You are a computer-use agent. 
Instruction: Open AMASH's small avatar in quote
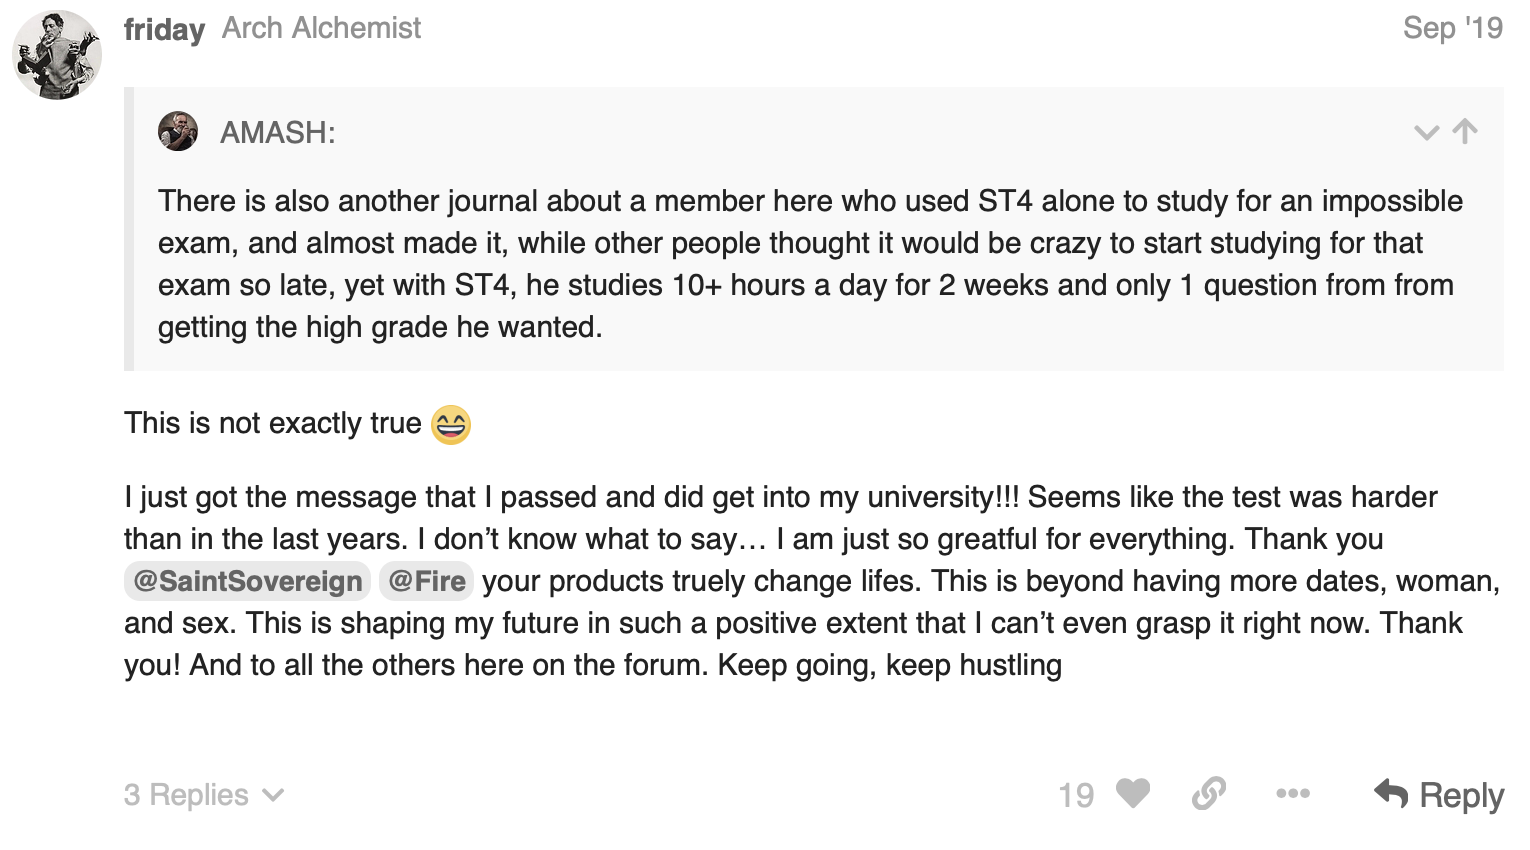coord(178,131)
